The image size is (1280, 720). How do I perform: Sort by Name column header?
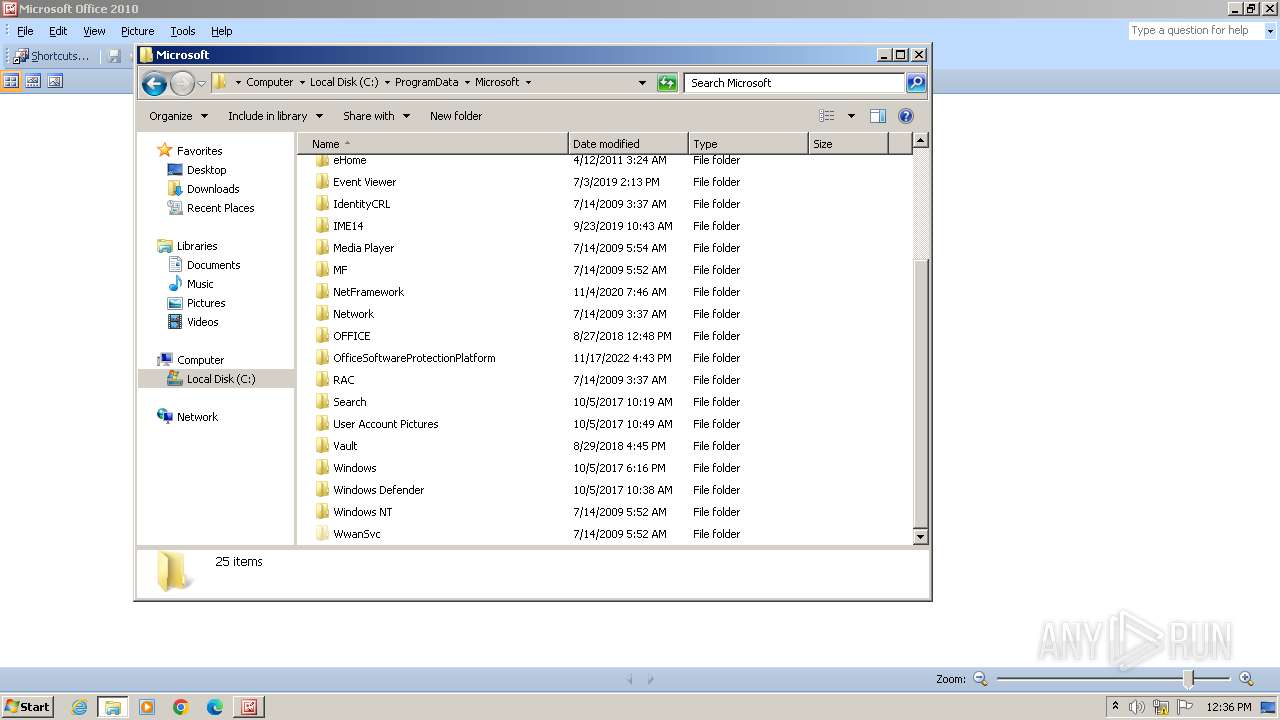coord(432,144)
